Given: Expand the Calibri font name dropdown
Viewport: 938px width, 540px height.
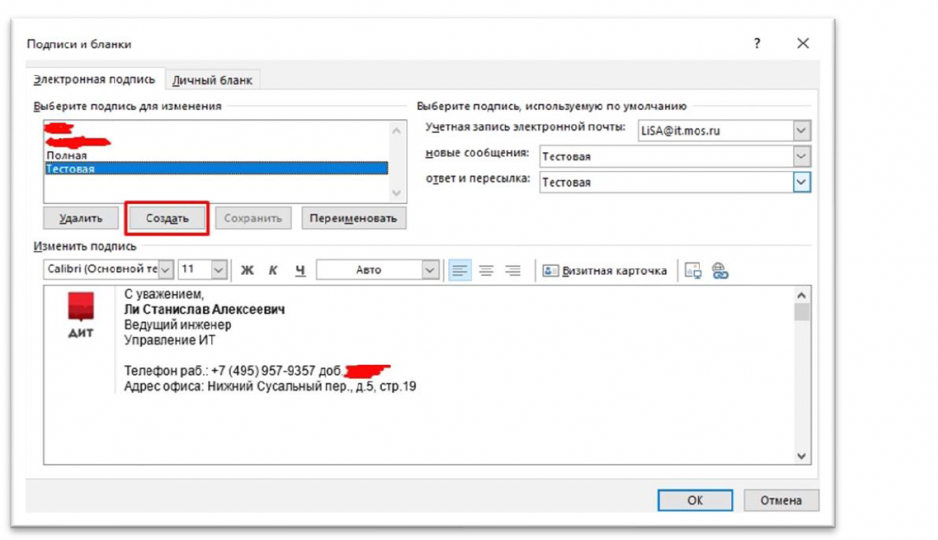Looking at the screenshot, I should click(x=165, y=270).
